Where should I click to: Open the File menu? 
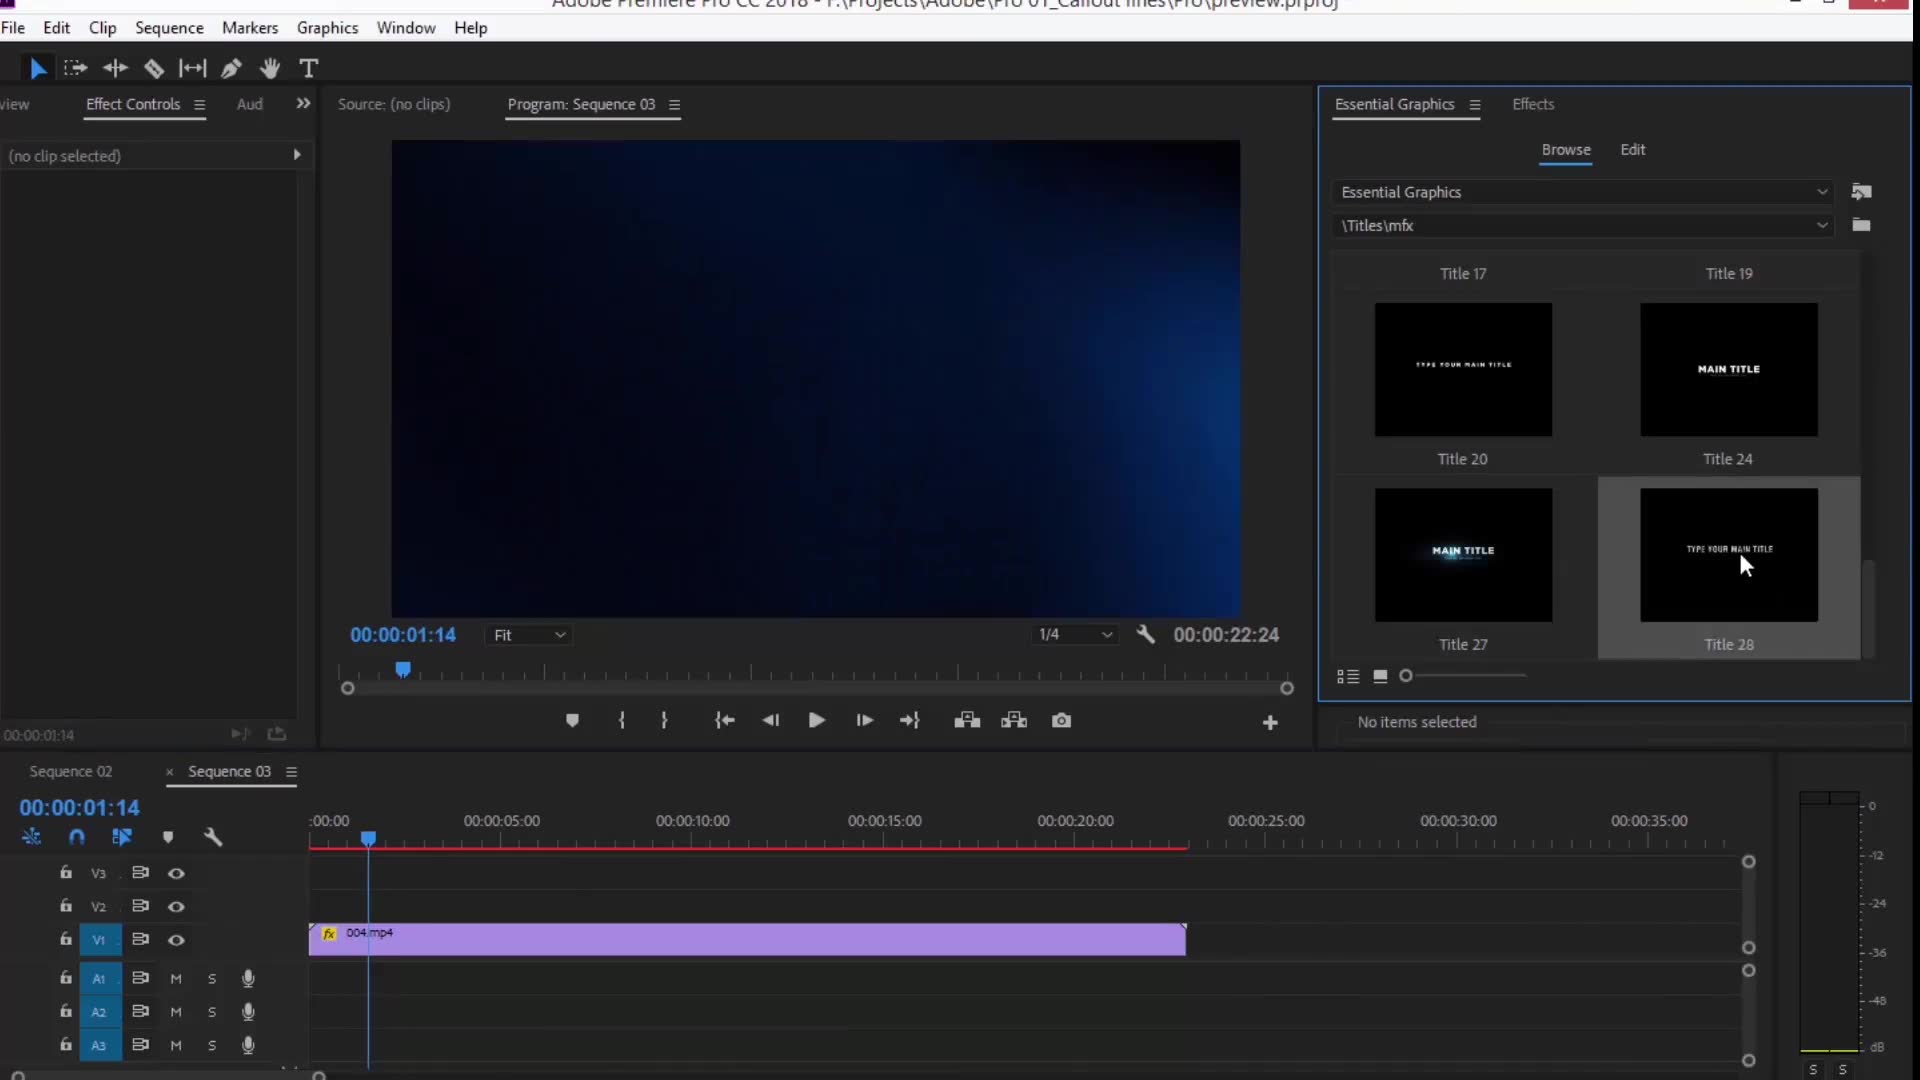(13, 28)
